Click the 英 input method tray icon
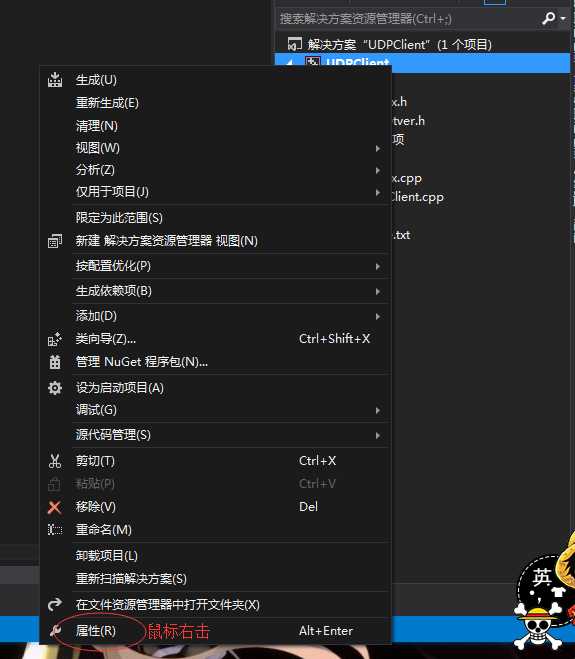Viewport: 575px width, 659px height. tap(541, 577)
